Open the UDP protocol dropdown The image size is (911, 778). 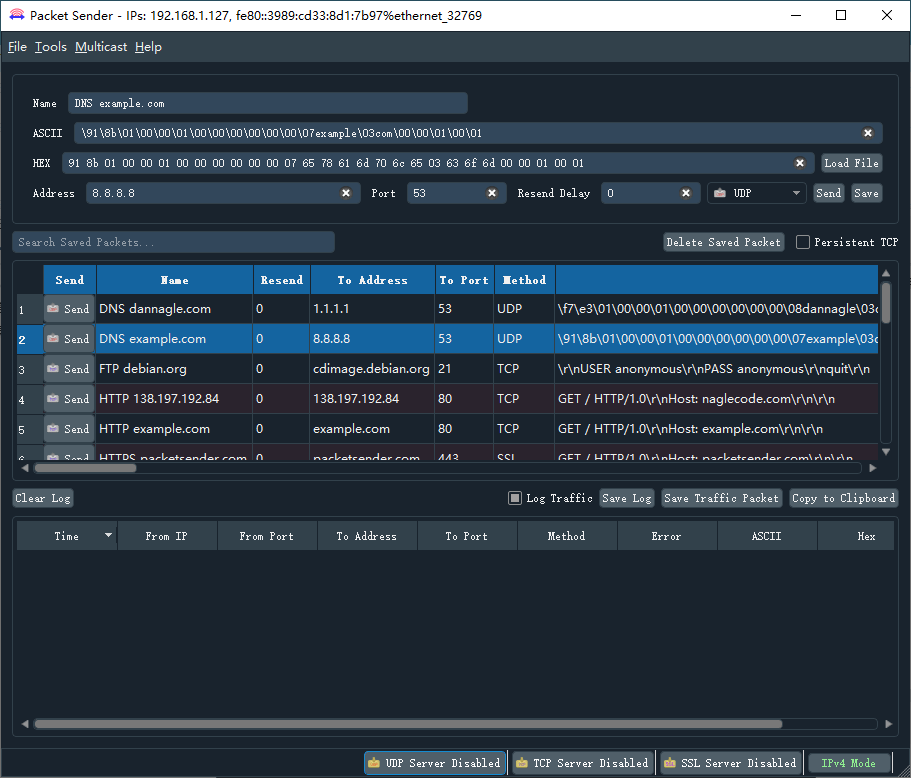tap(757, 193)
